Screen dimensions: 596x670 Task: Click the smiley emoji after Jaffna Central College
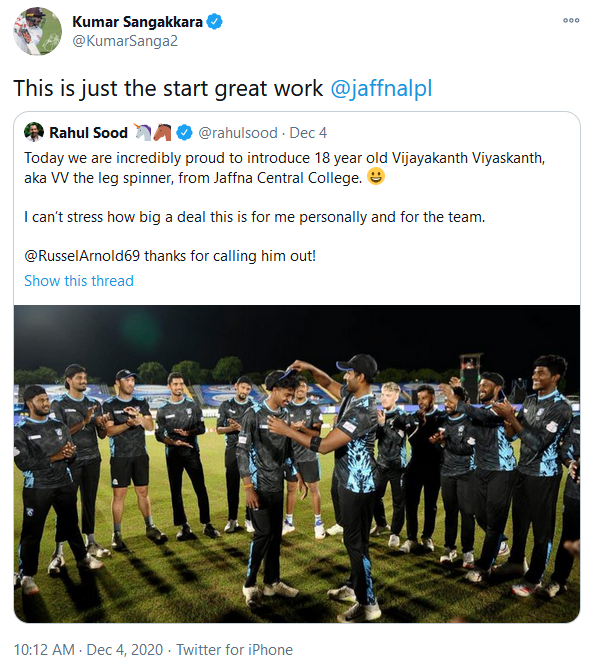(x=376, y=176)
